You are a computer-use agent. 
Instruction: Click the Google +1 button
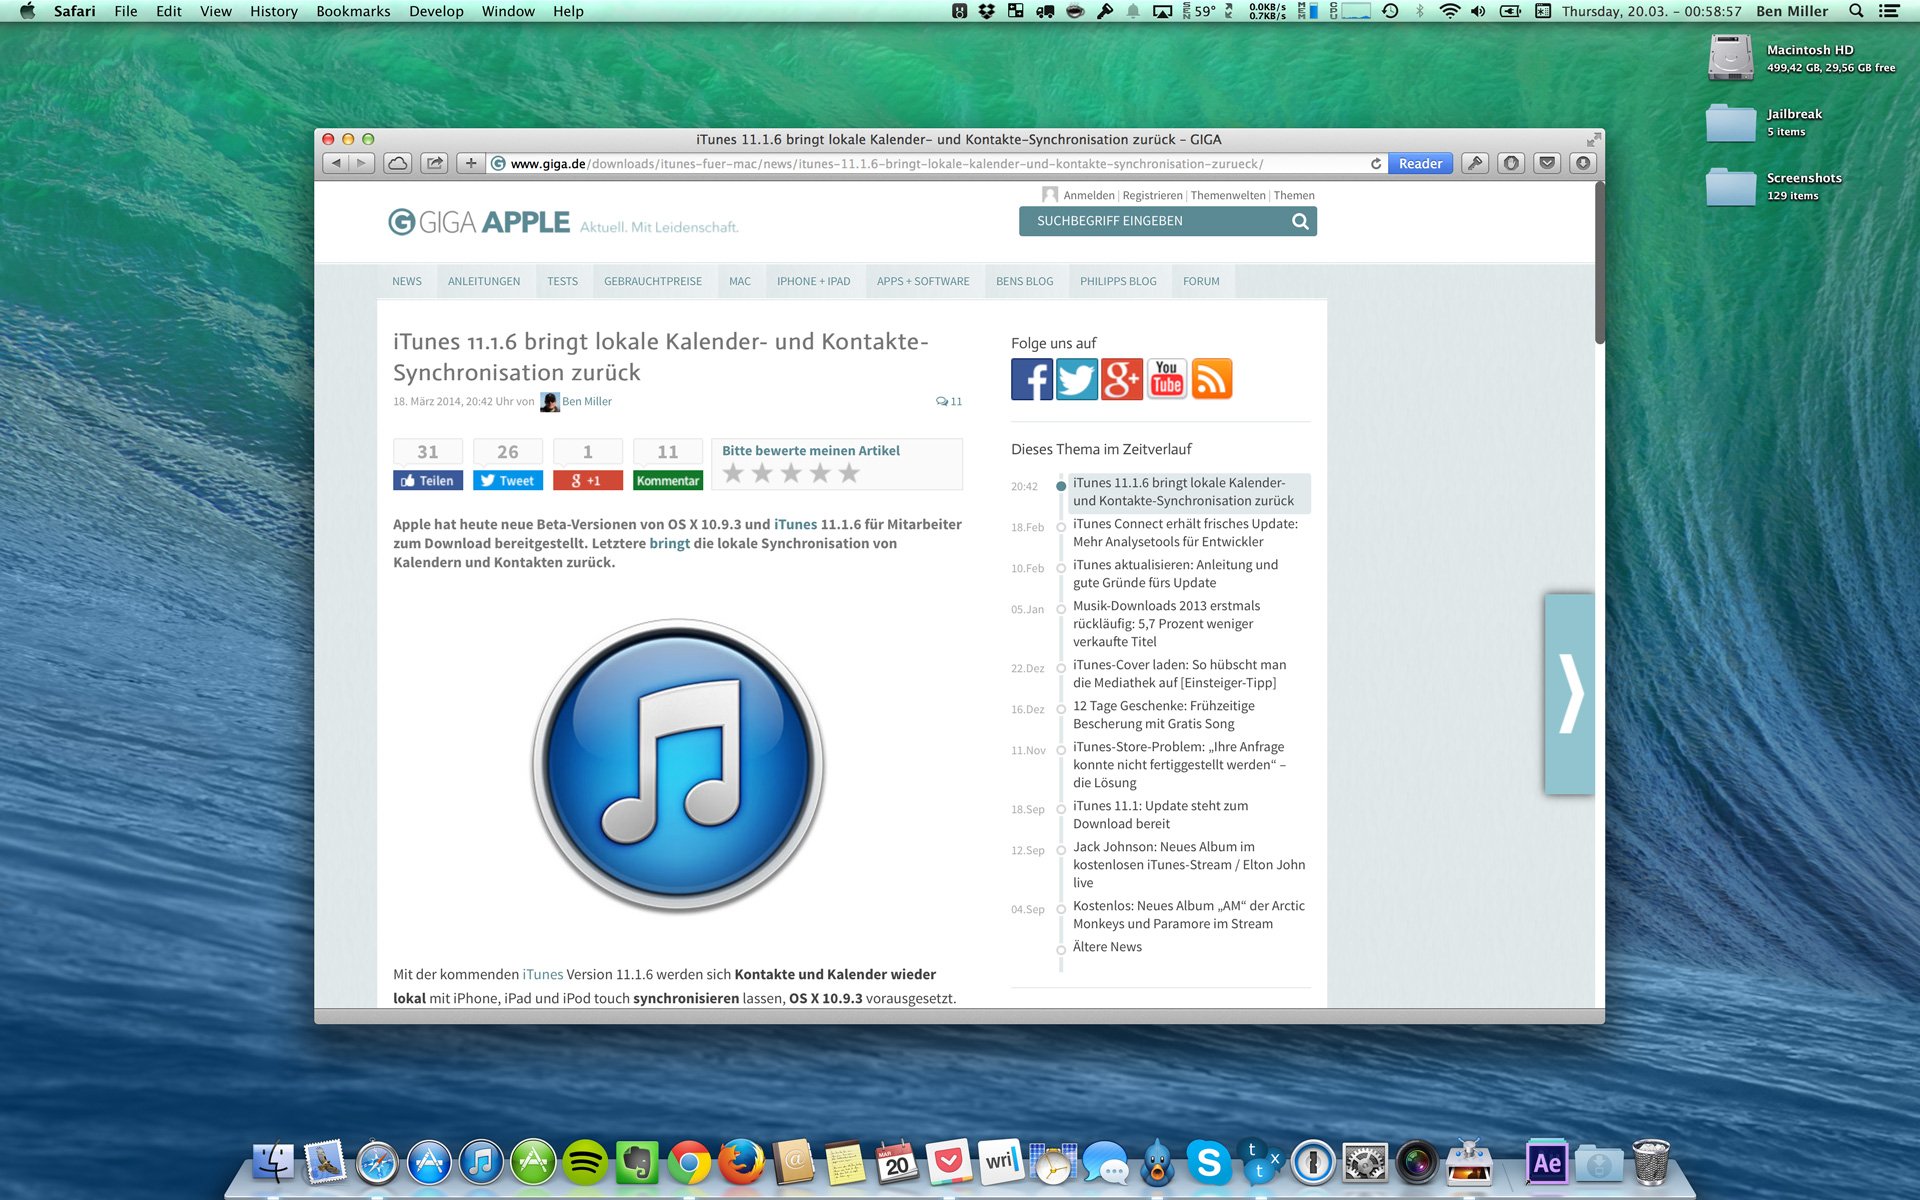pyautogui.click(x=588, y=480)
